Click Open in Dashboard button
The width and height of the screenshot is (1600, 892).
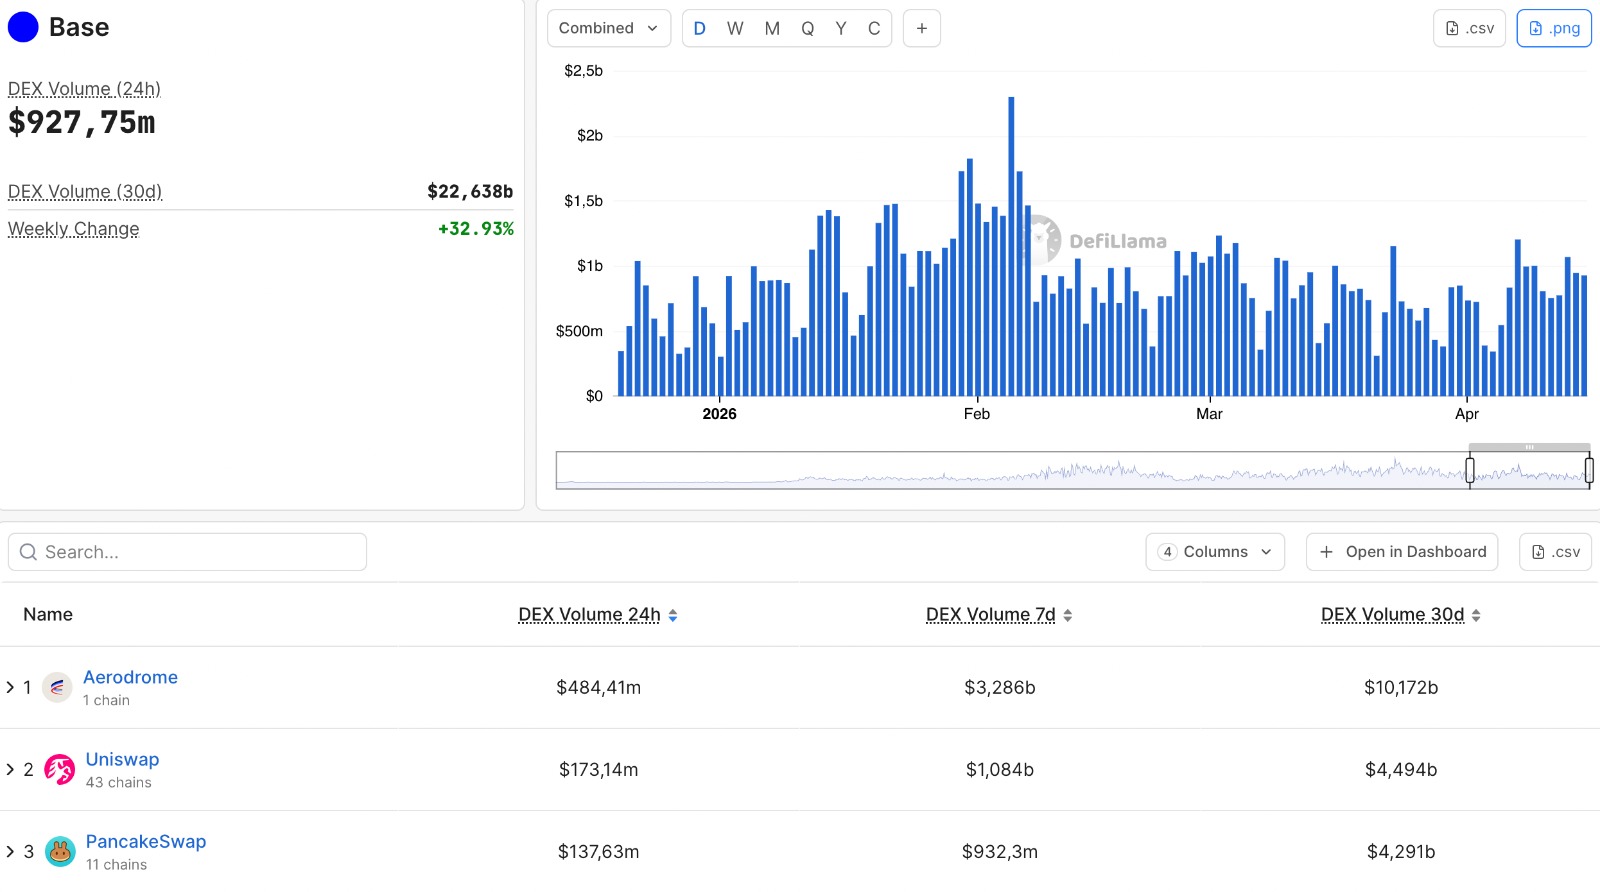coord(1402,552)
